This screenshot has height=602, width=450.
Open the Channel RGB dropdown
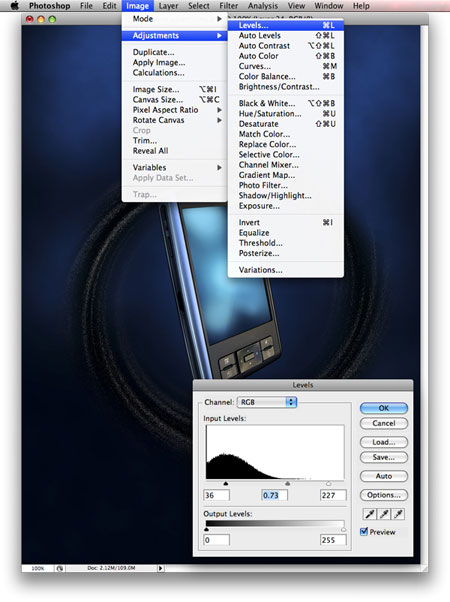(267, 402)
